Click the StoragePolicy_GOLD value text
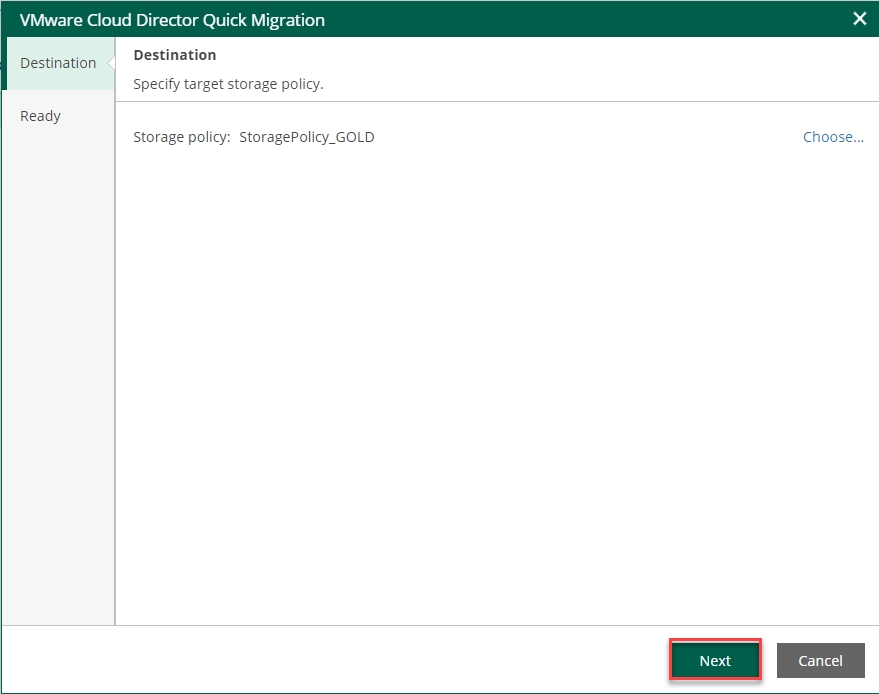The height and width of the screenshot is (694, 879). tap(307, 137)
